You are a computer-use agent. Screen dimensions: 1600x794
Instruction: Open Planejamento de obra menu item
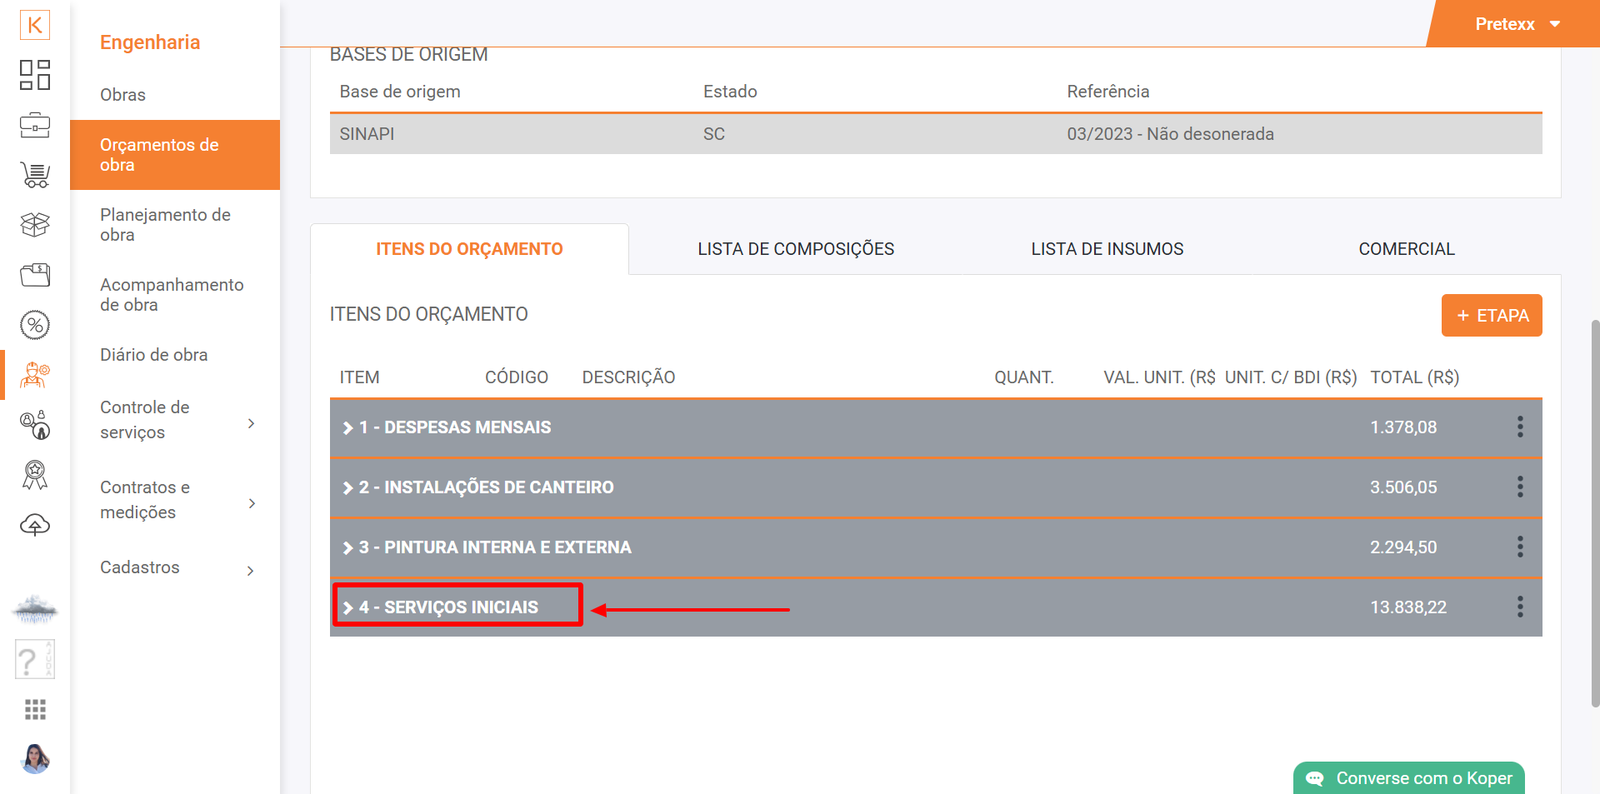(x=165, y=225)
